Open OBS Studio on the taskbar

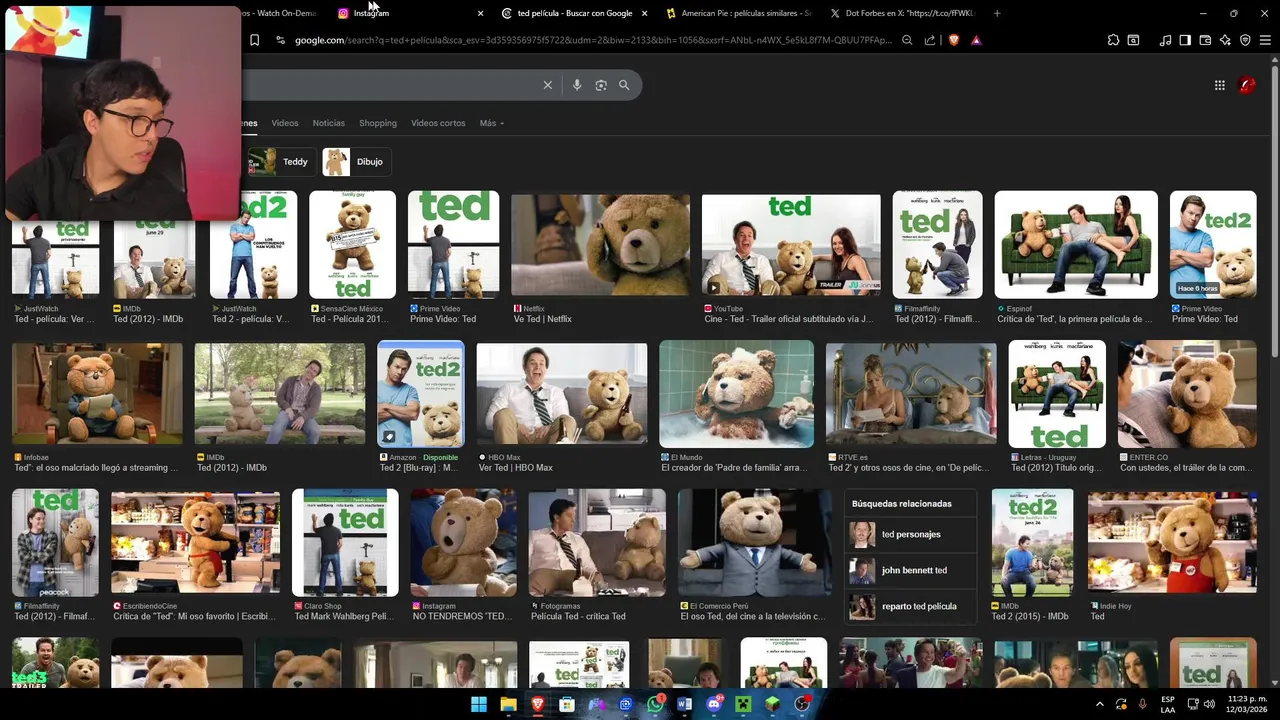point(802,704)
